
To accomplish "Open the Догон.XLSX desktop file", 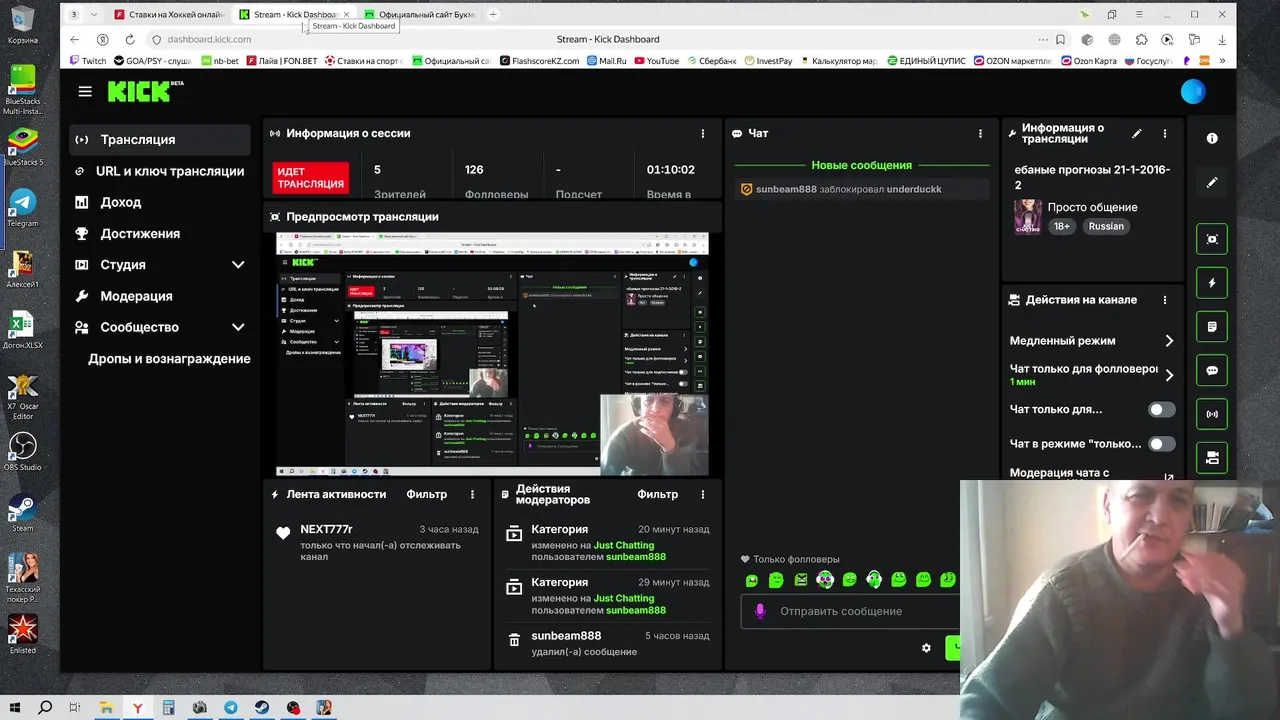I will point(22,331).
